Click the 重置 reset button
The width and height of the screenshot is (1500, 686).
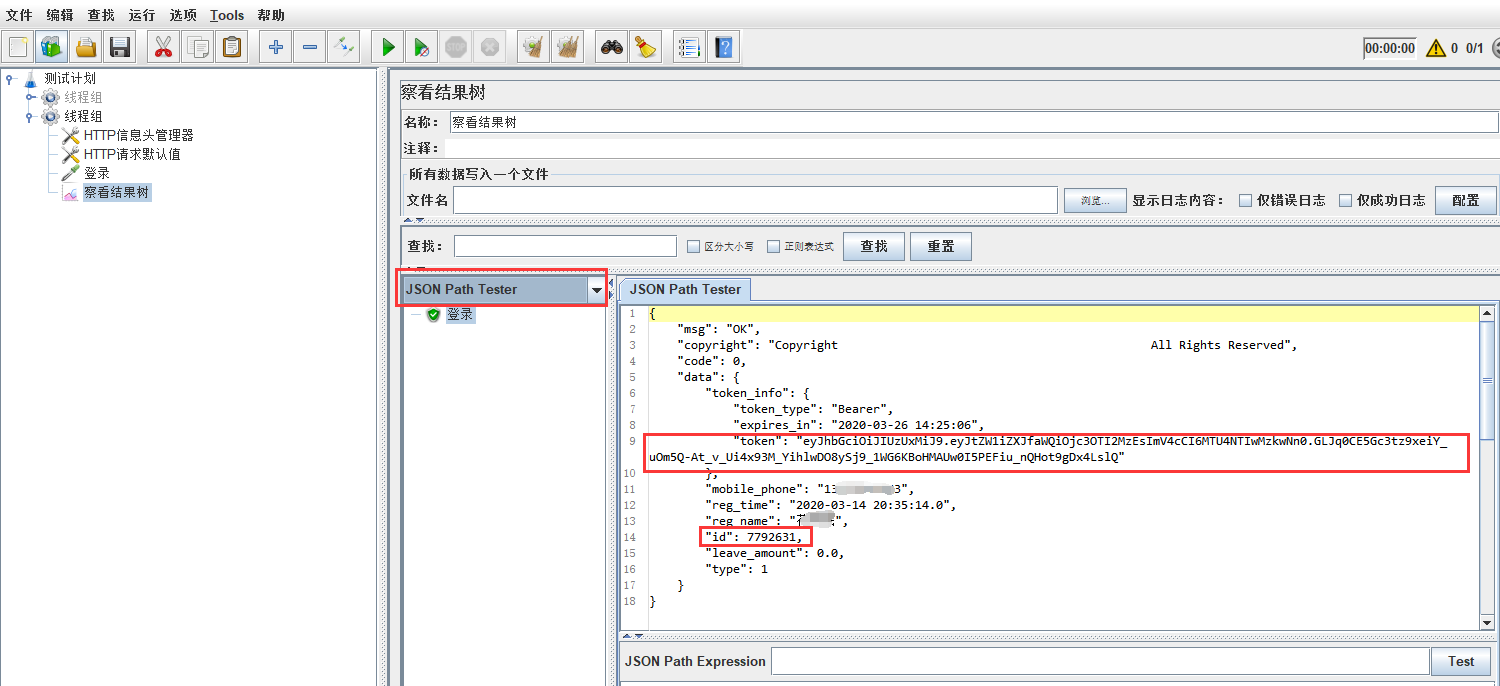coord(941,246)
